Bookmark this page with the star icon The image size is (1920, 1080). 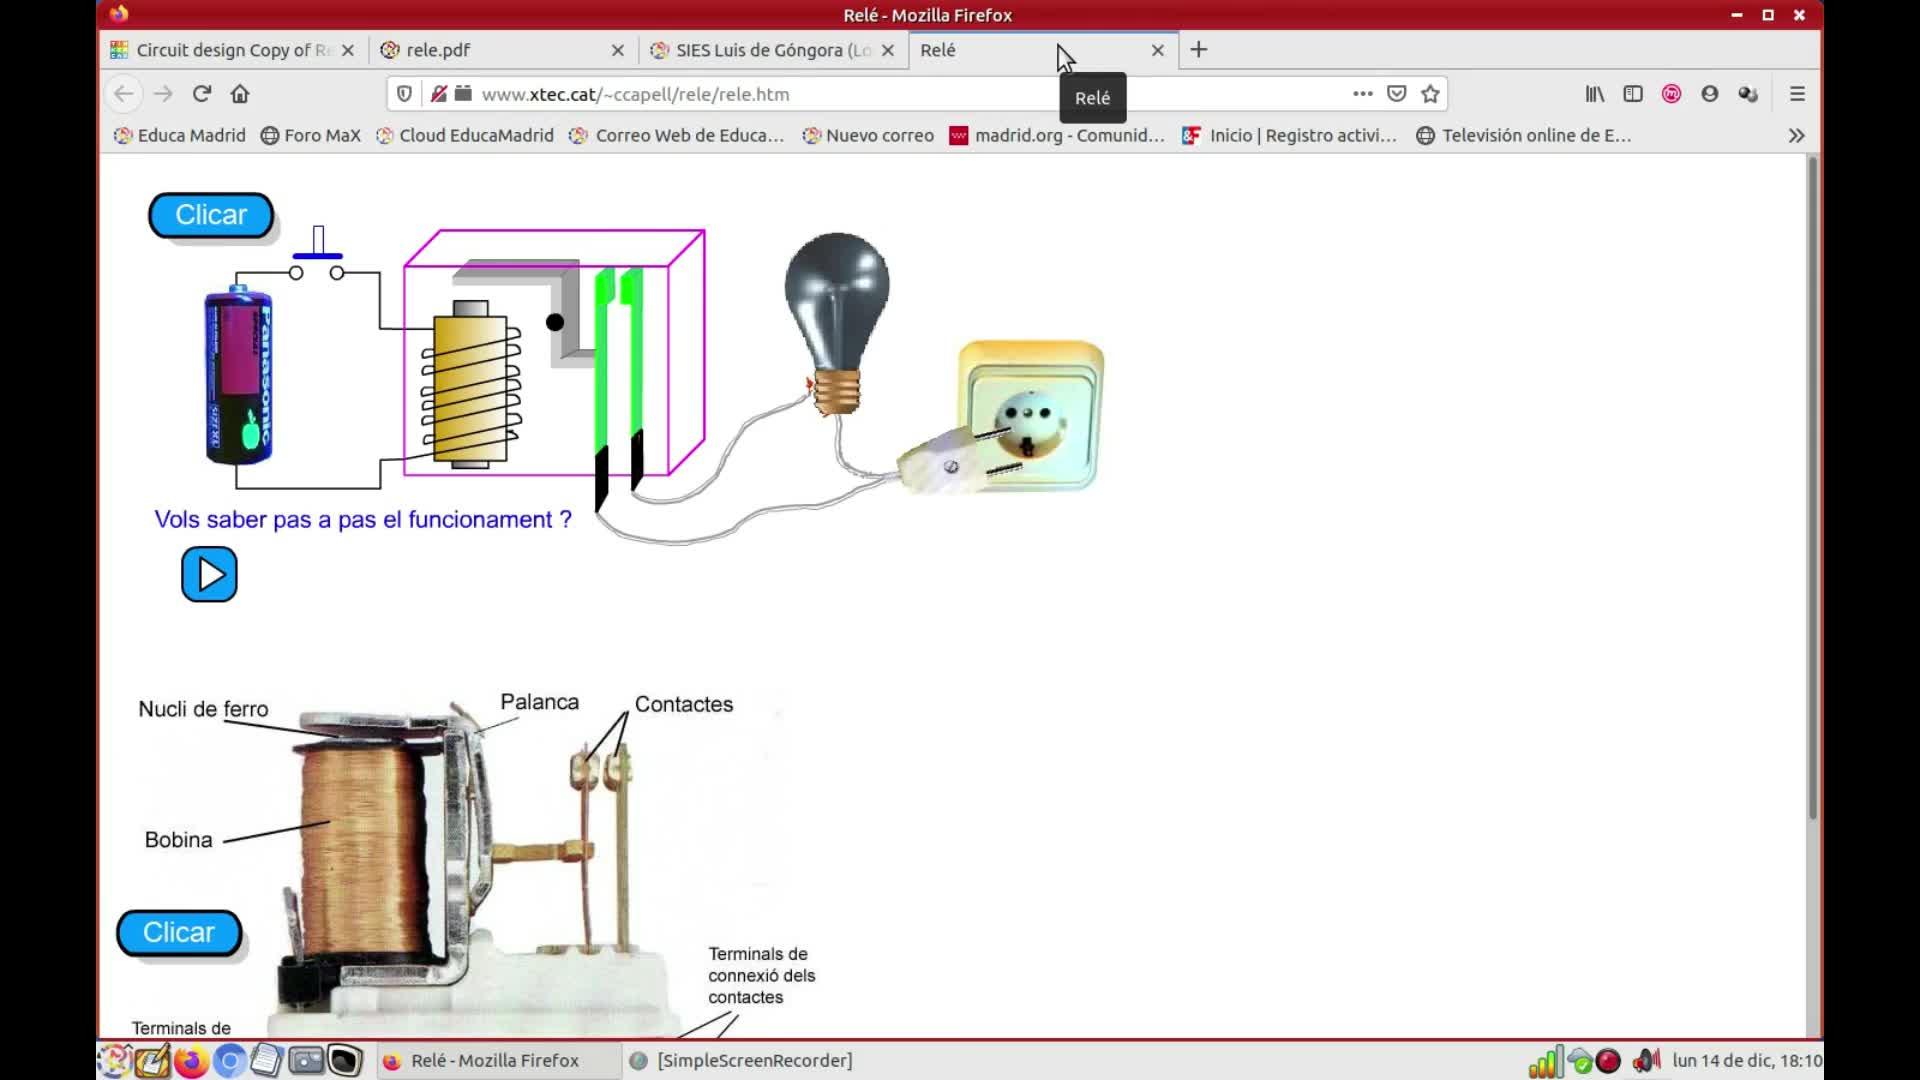coord(1430,94)
